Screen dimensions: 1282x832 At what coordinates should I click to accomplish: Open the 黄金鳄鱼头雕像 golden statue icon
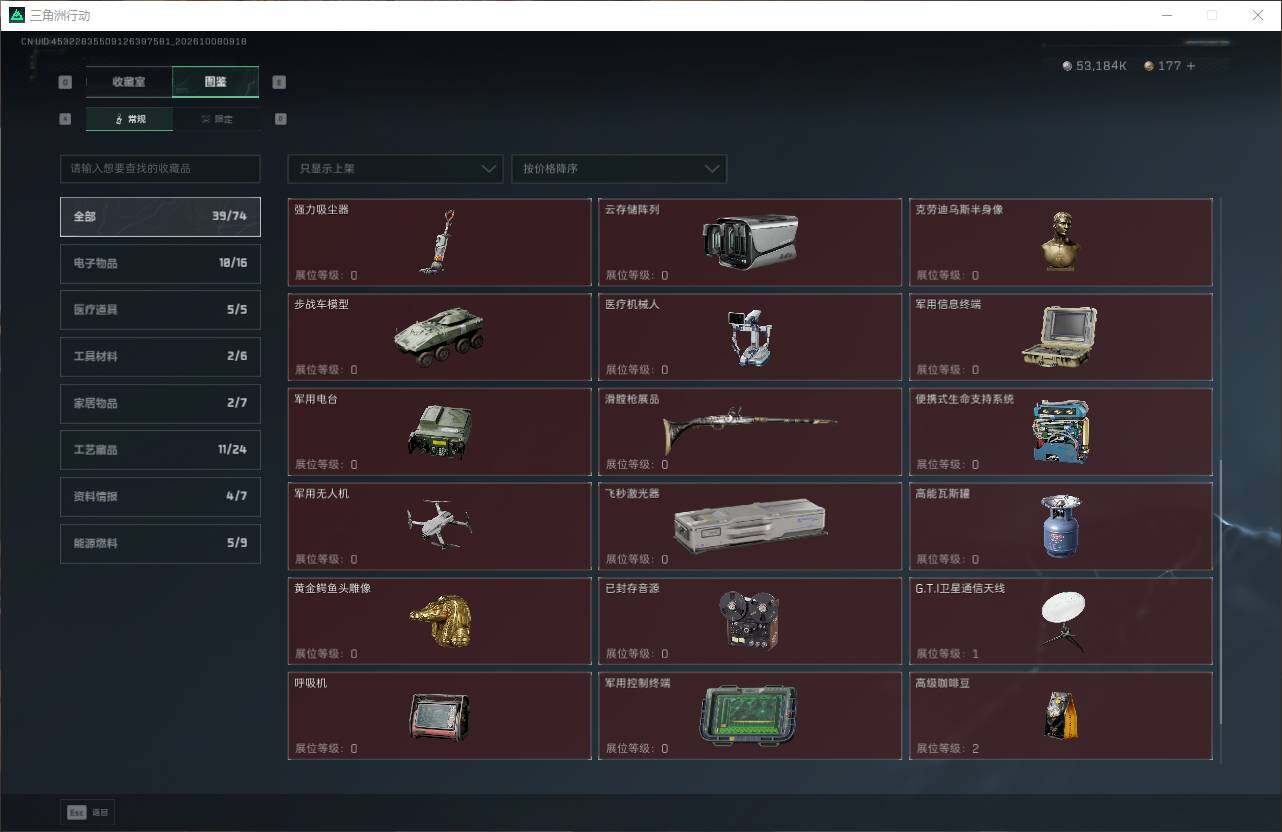pyautogui.click(x=440, y=620)
